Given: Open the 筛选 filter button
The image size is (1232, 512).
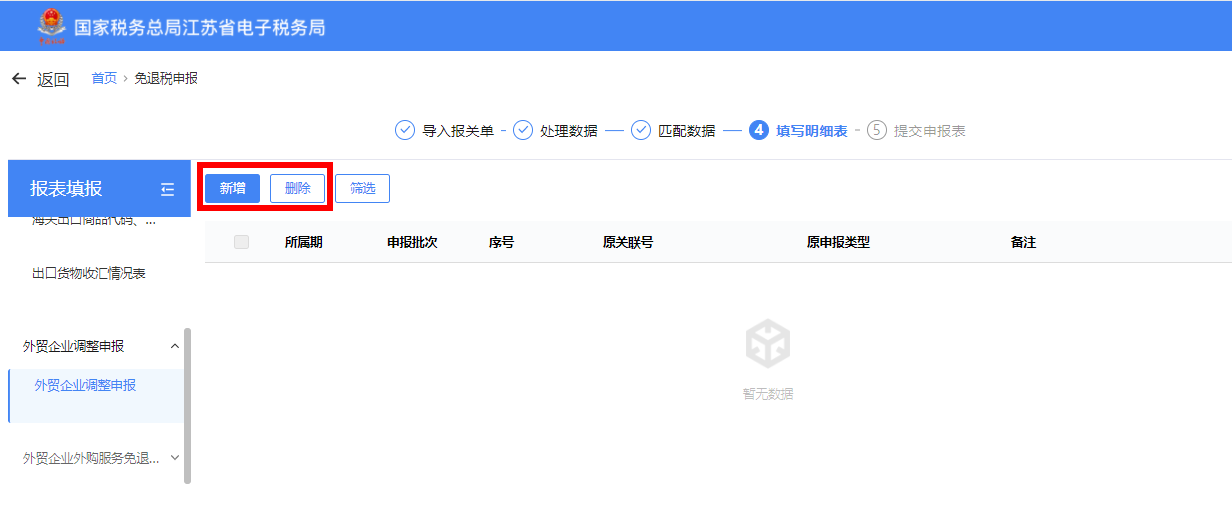Looking at the screenshot, I should pyautogui.click(x=362, y=188).
